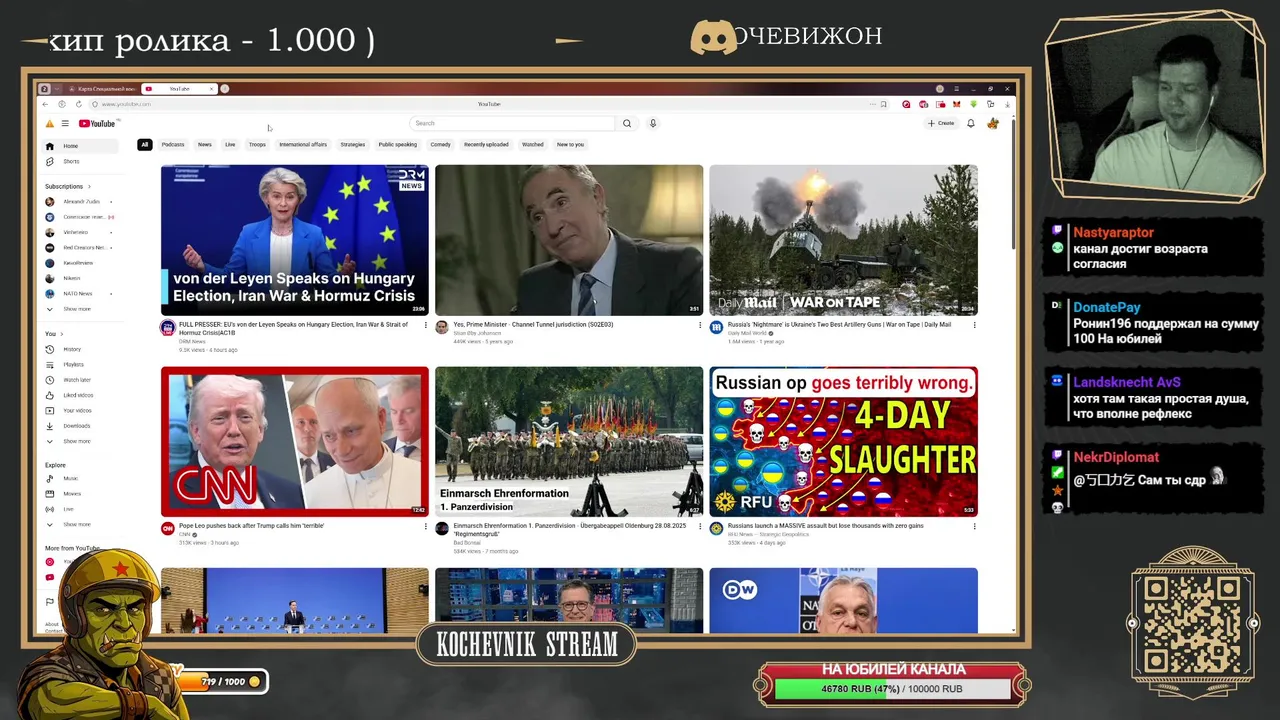
Task: Expand Show more under Explore section
Action: tap(80, 524)
